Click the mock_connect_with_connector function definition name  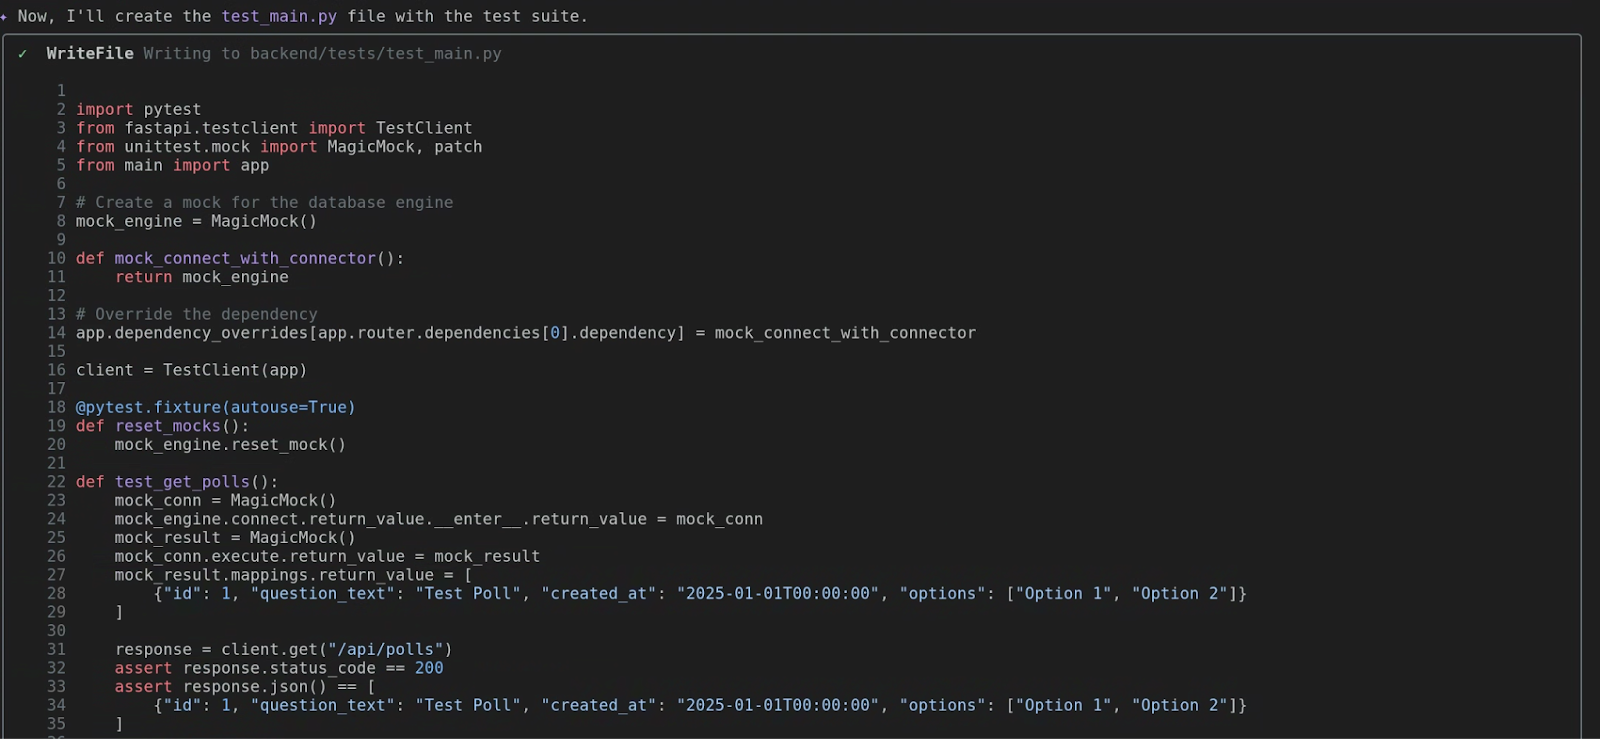coord(245,259)
